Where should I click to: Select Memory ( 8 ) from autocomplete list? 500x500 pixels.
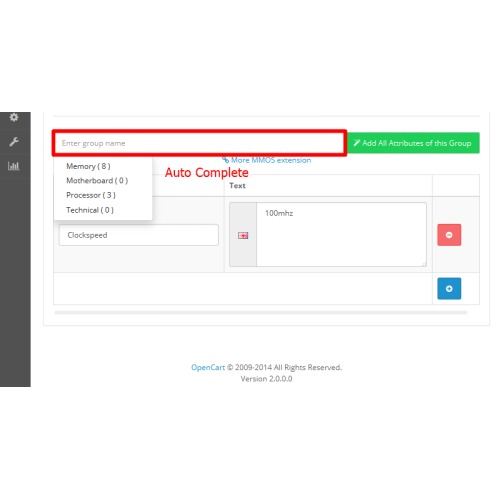88,166
